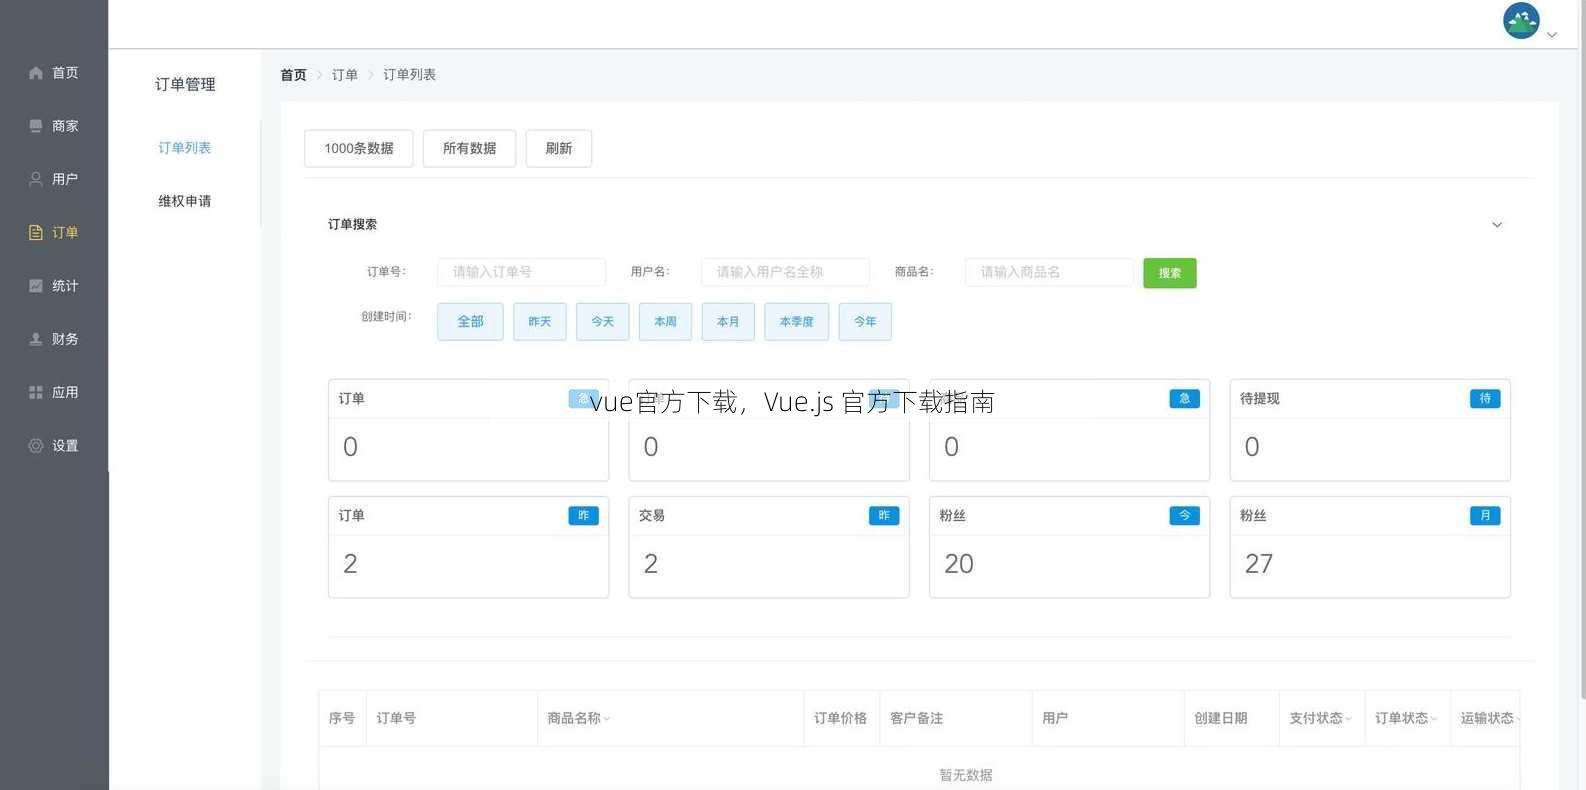The width and height of the screenshot is (1586, 790).
Task: Focus the 订单号 input field
Action: 521,272
